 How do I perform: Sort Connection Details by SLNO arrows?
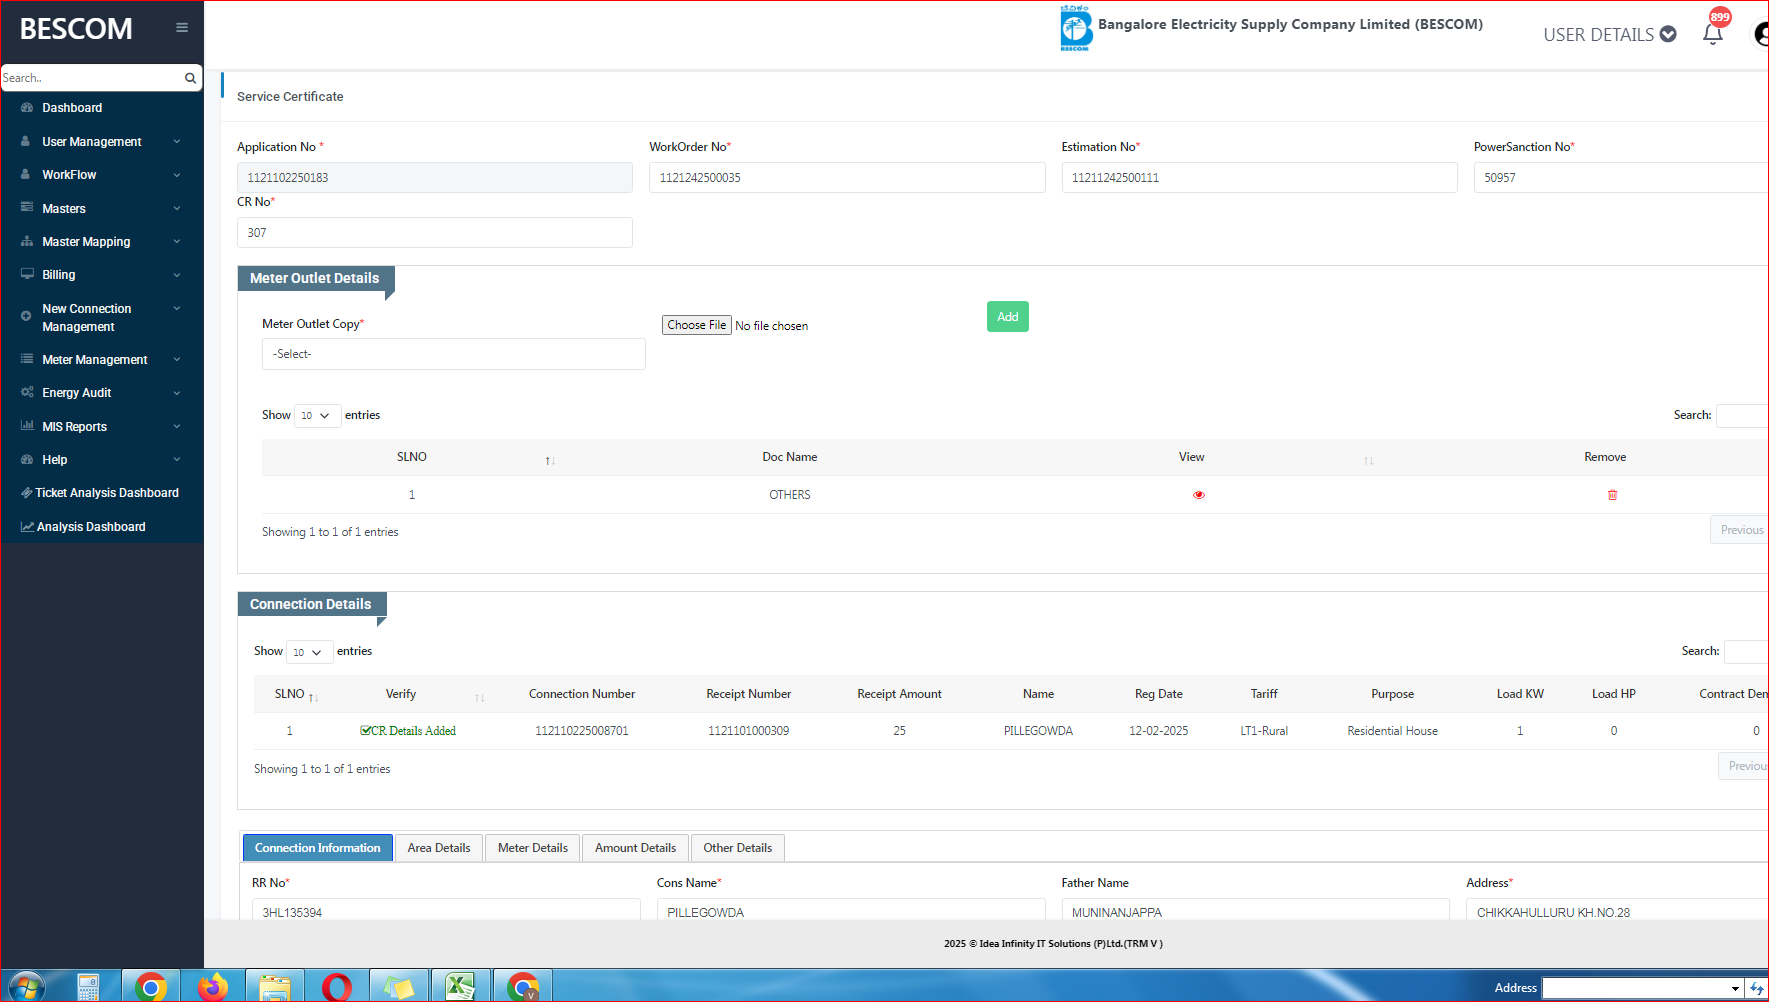tap(313, 697)
